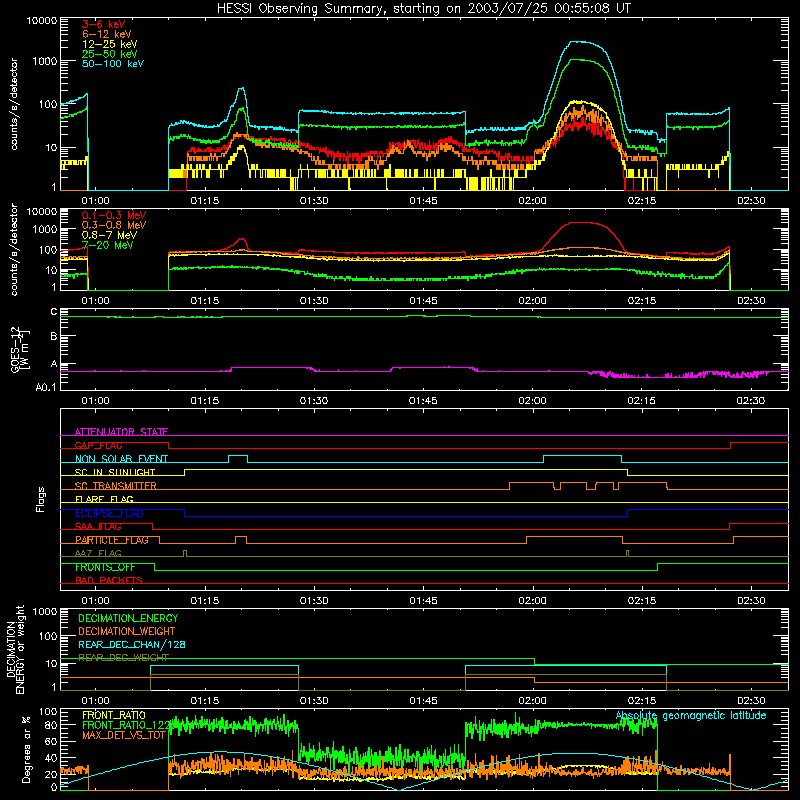Click the FRONTS_OFF flag label
Viewport: 800px width, 800px height.
click(105, 567)
